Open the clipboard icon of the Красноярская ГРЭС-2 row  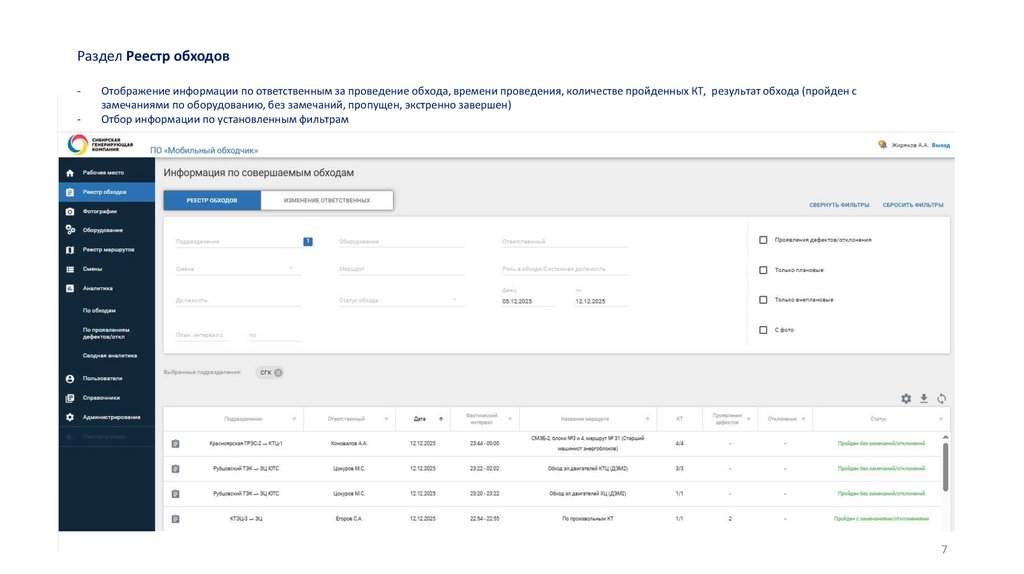pos(175,443)
